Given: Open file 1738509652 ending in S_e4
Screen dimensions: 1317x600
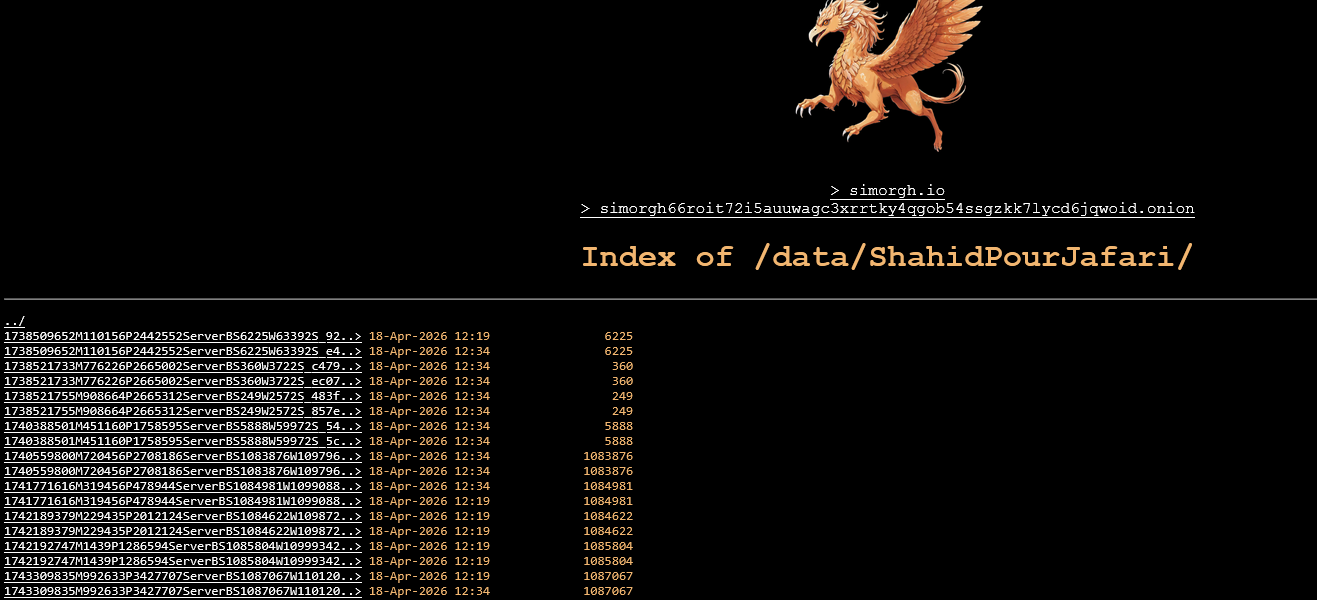Looking at the screenshot, I should [182, 352].
